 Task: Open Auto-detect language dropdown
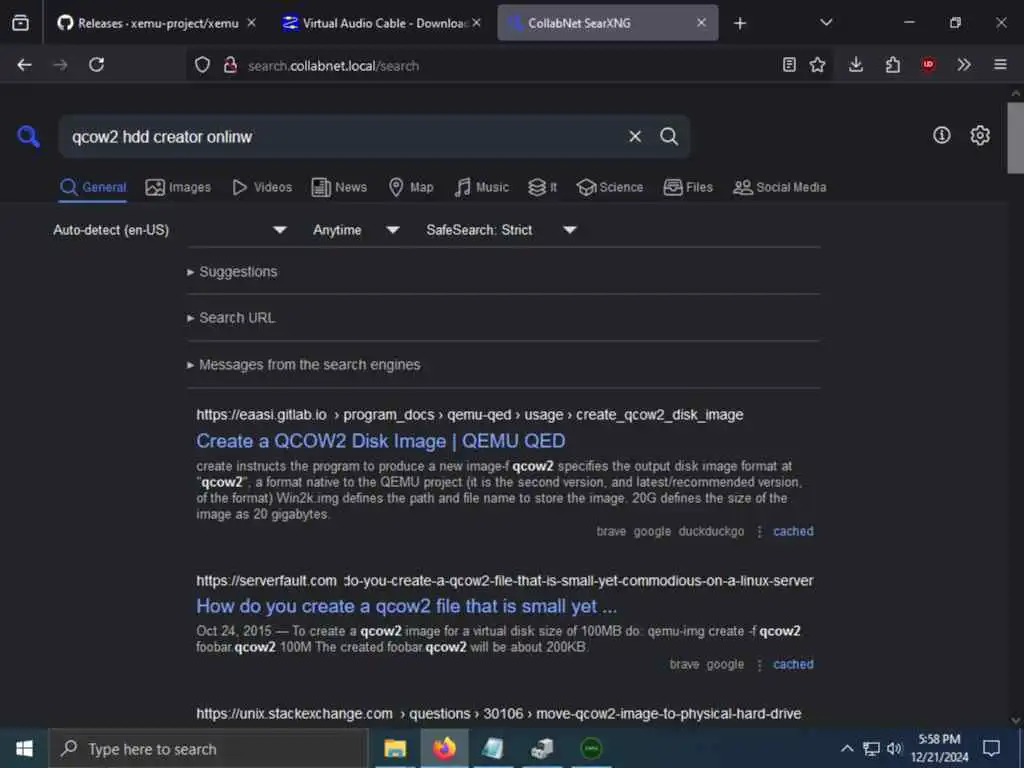click(x=170, y=230)
